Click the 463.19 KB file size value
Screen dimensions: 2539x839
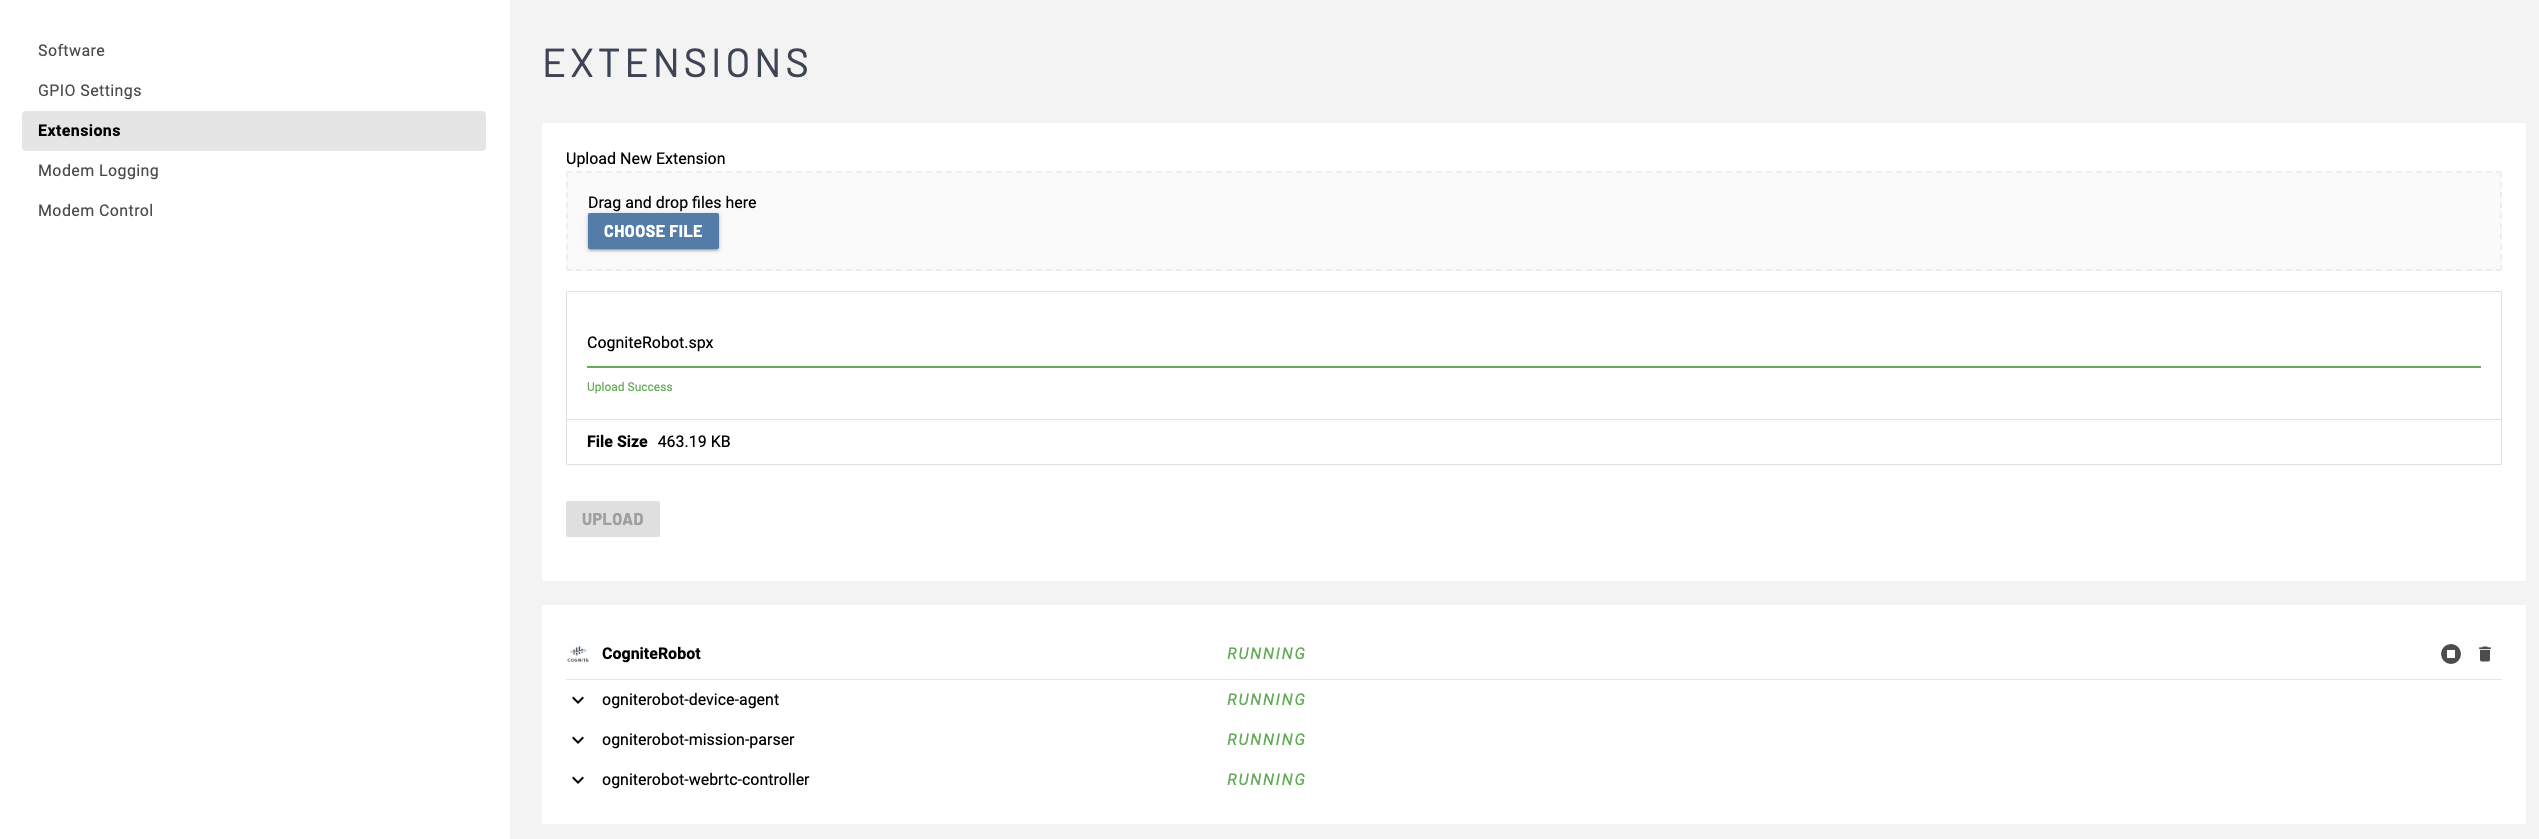[694, 441]
